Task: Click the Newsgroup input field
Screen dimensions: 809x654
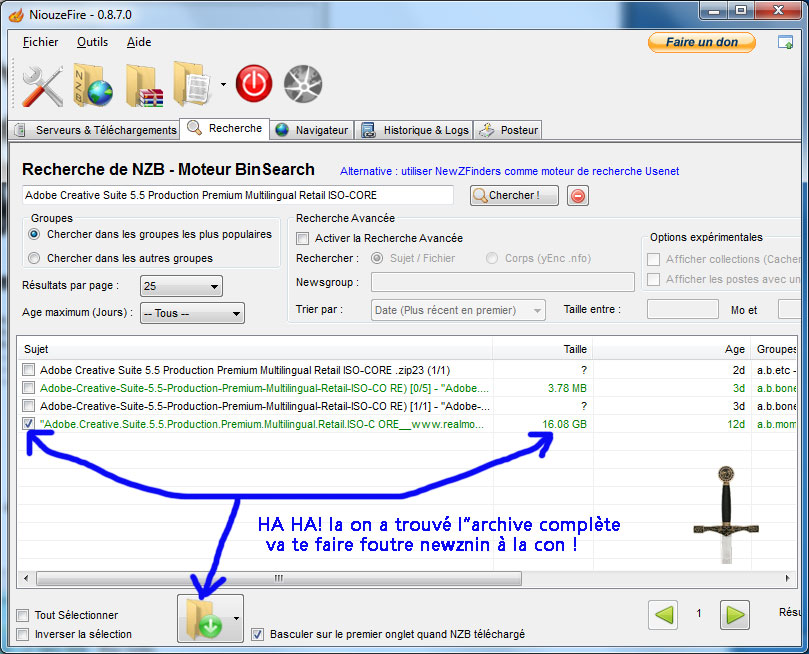Action: (503, 282)
